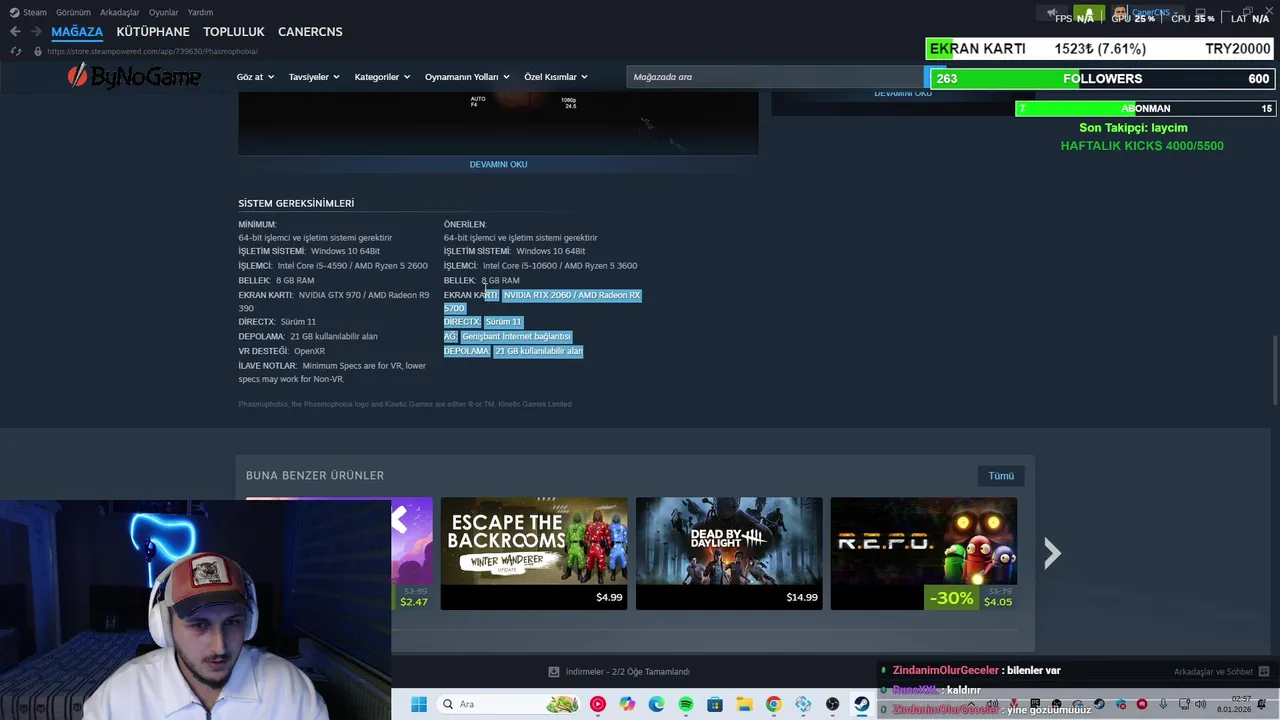Expand the Kategoriler dropdown

(x=382, y=77)
